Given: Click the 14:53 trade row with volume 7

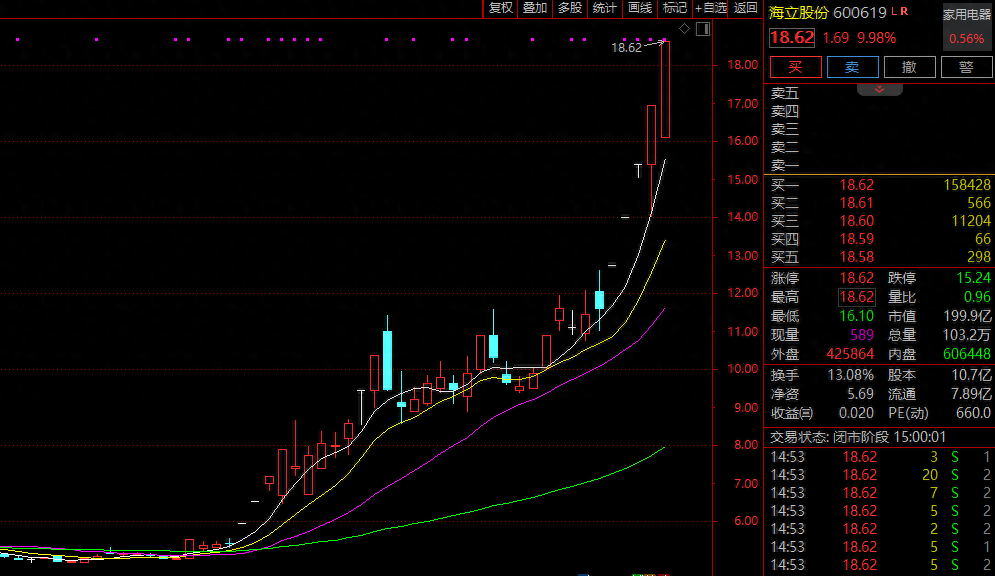Looking at the screenshot, I should (880, 493).
